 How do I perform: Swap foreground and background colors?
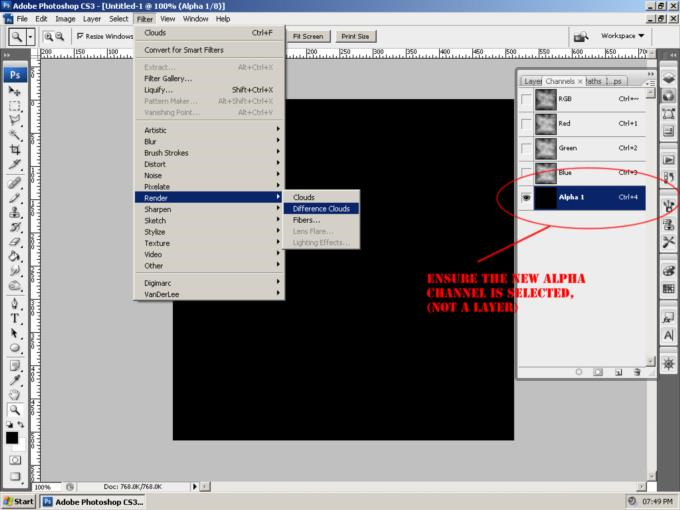(20, 425)
